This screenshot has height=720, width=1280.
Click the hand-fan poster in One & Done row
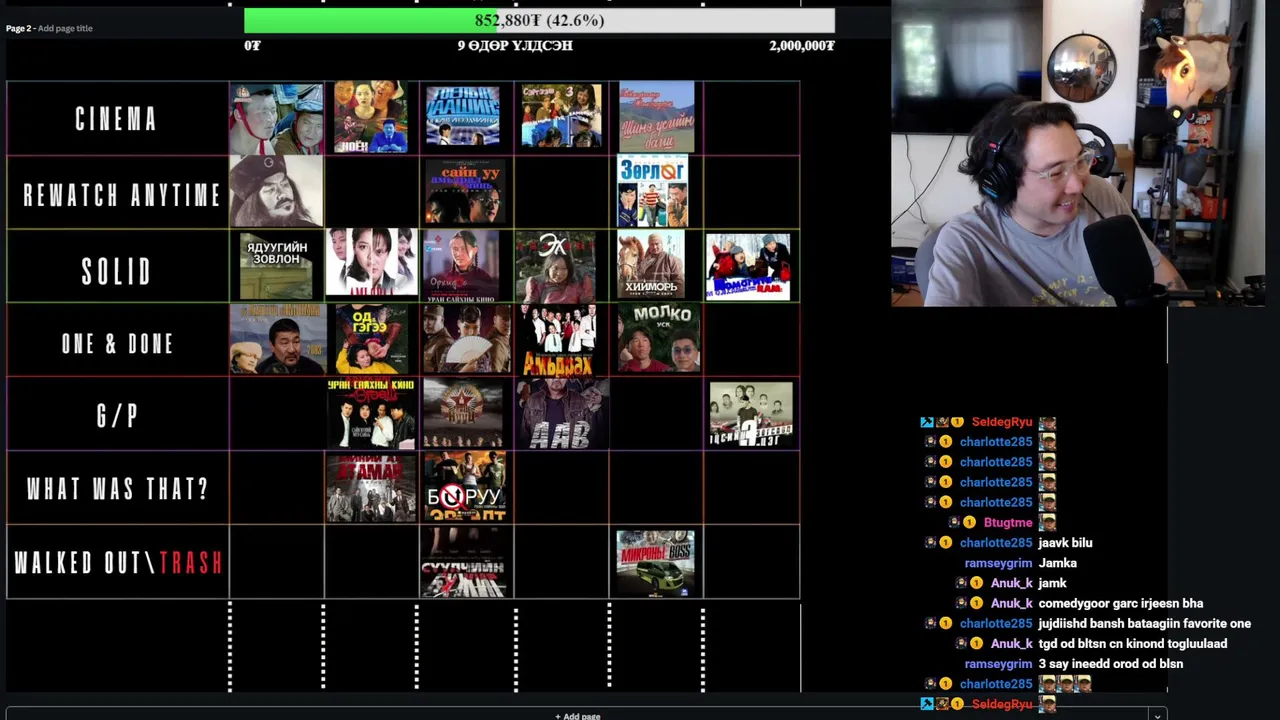pyautogui.click(x=466, y=339)
